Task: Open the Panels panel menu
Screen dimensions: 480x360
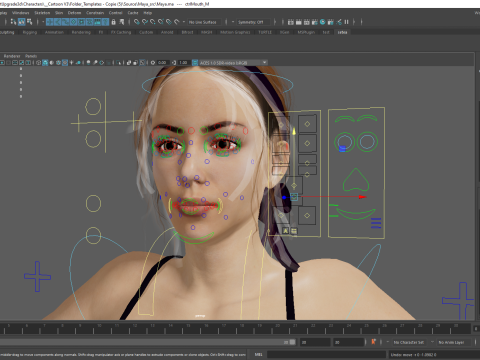Action: [x=31, y=56]
